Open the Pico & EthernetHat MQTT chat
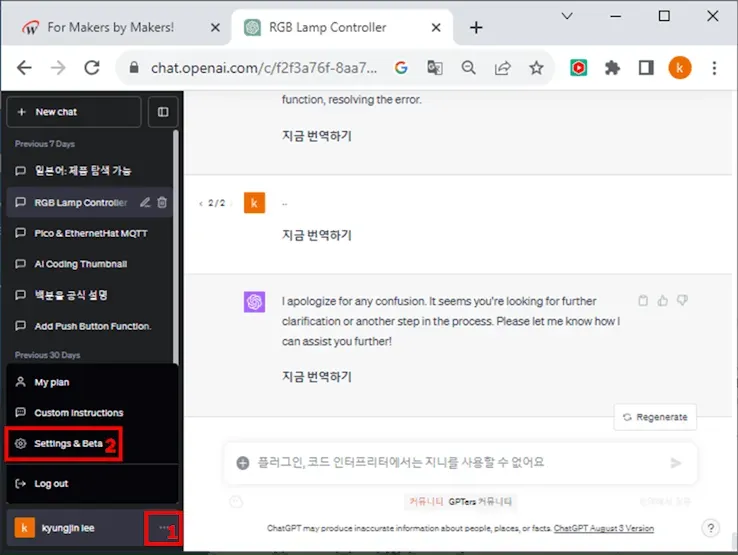738x555 pixels. pyautogui.click(x=89, y=233)
